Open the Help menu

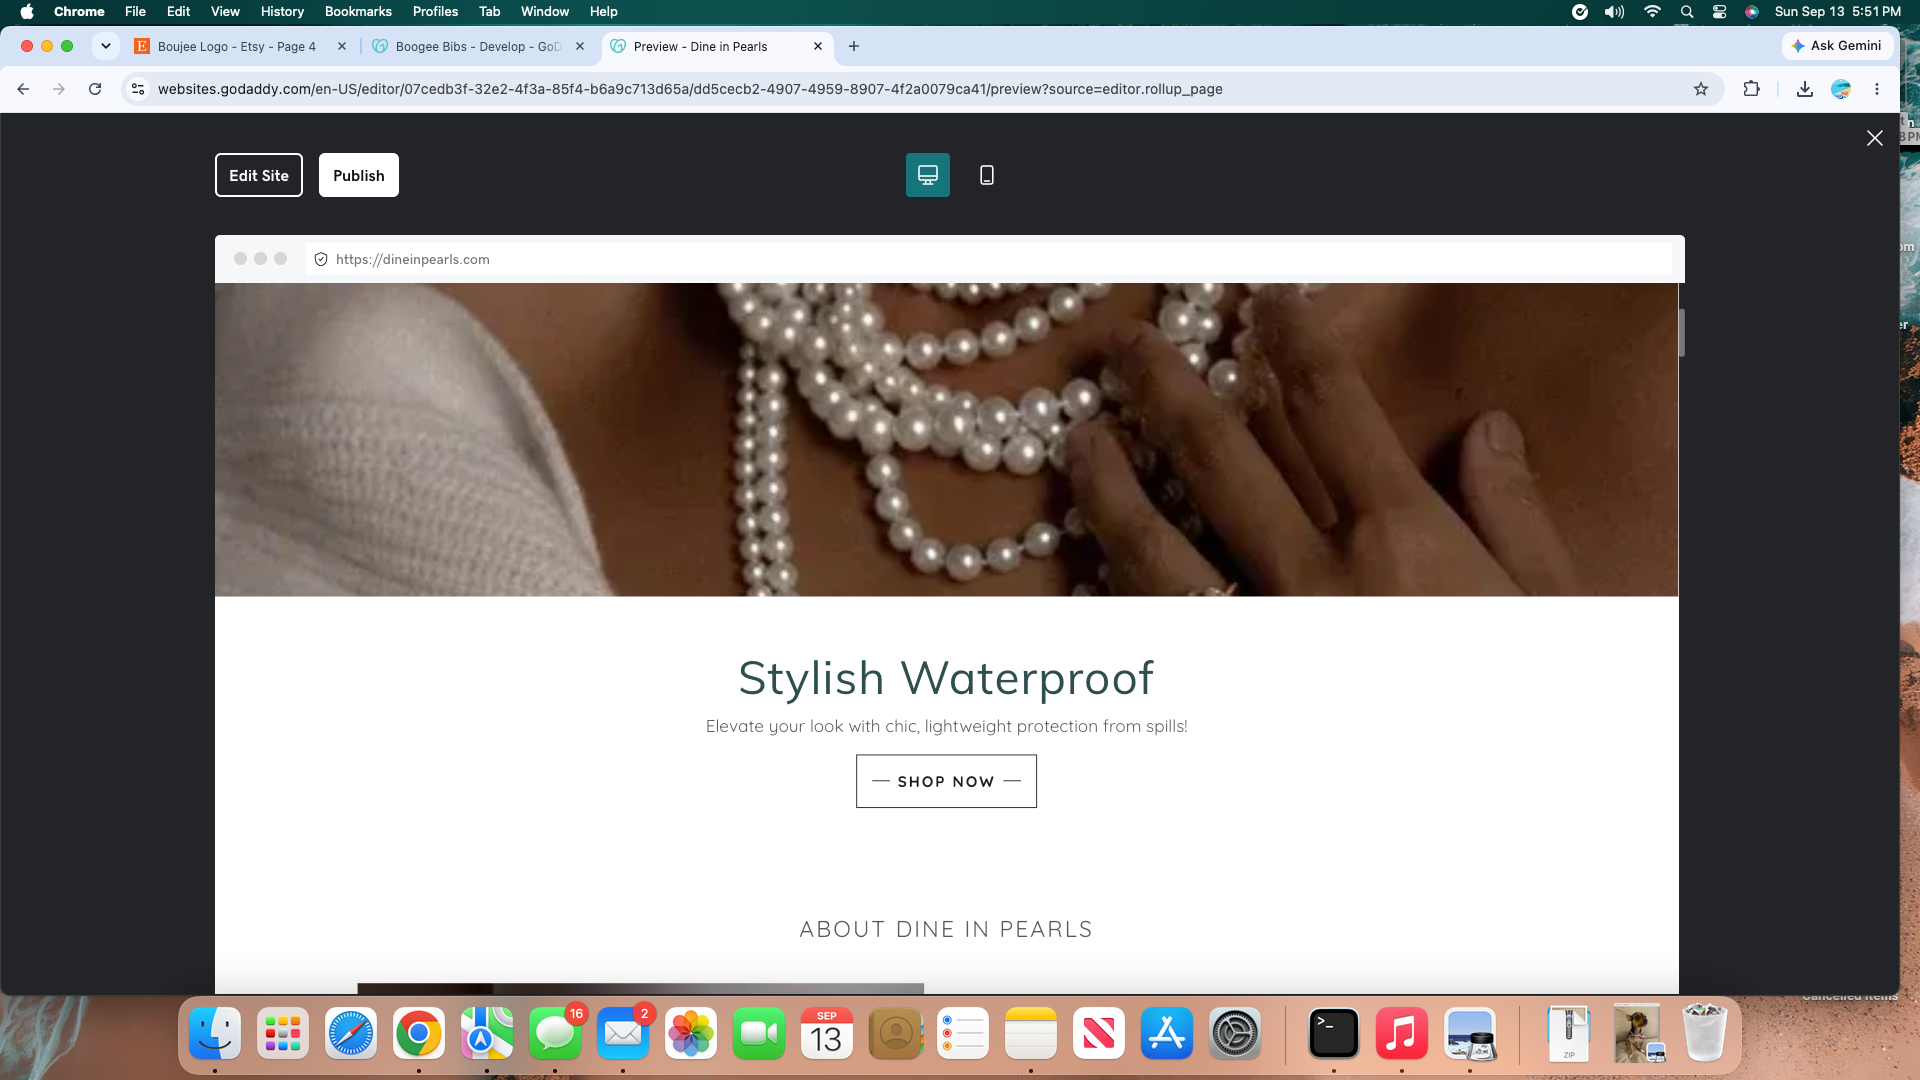tap(603, 12)
